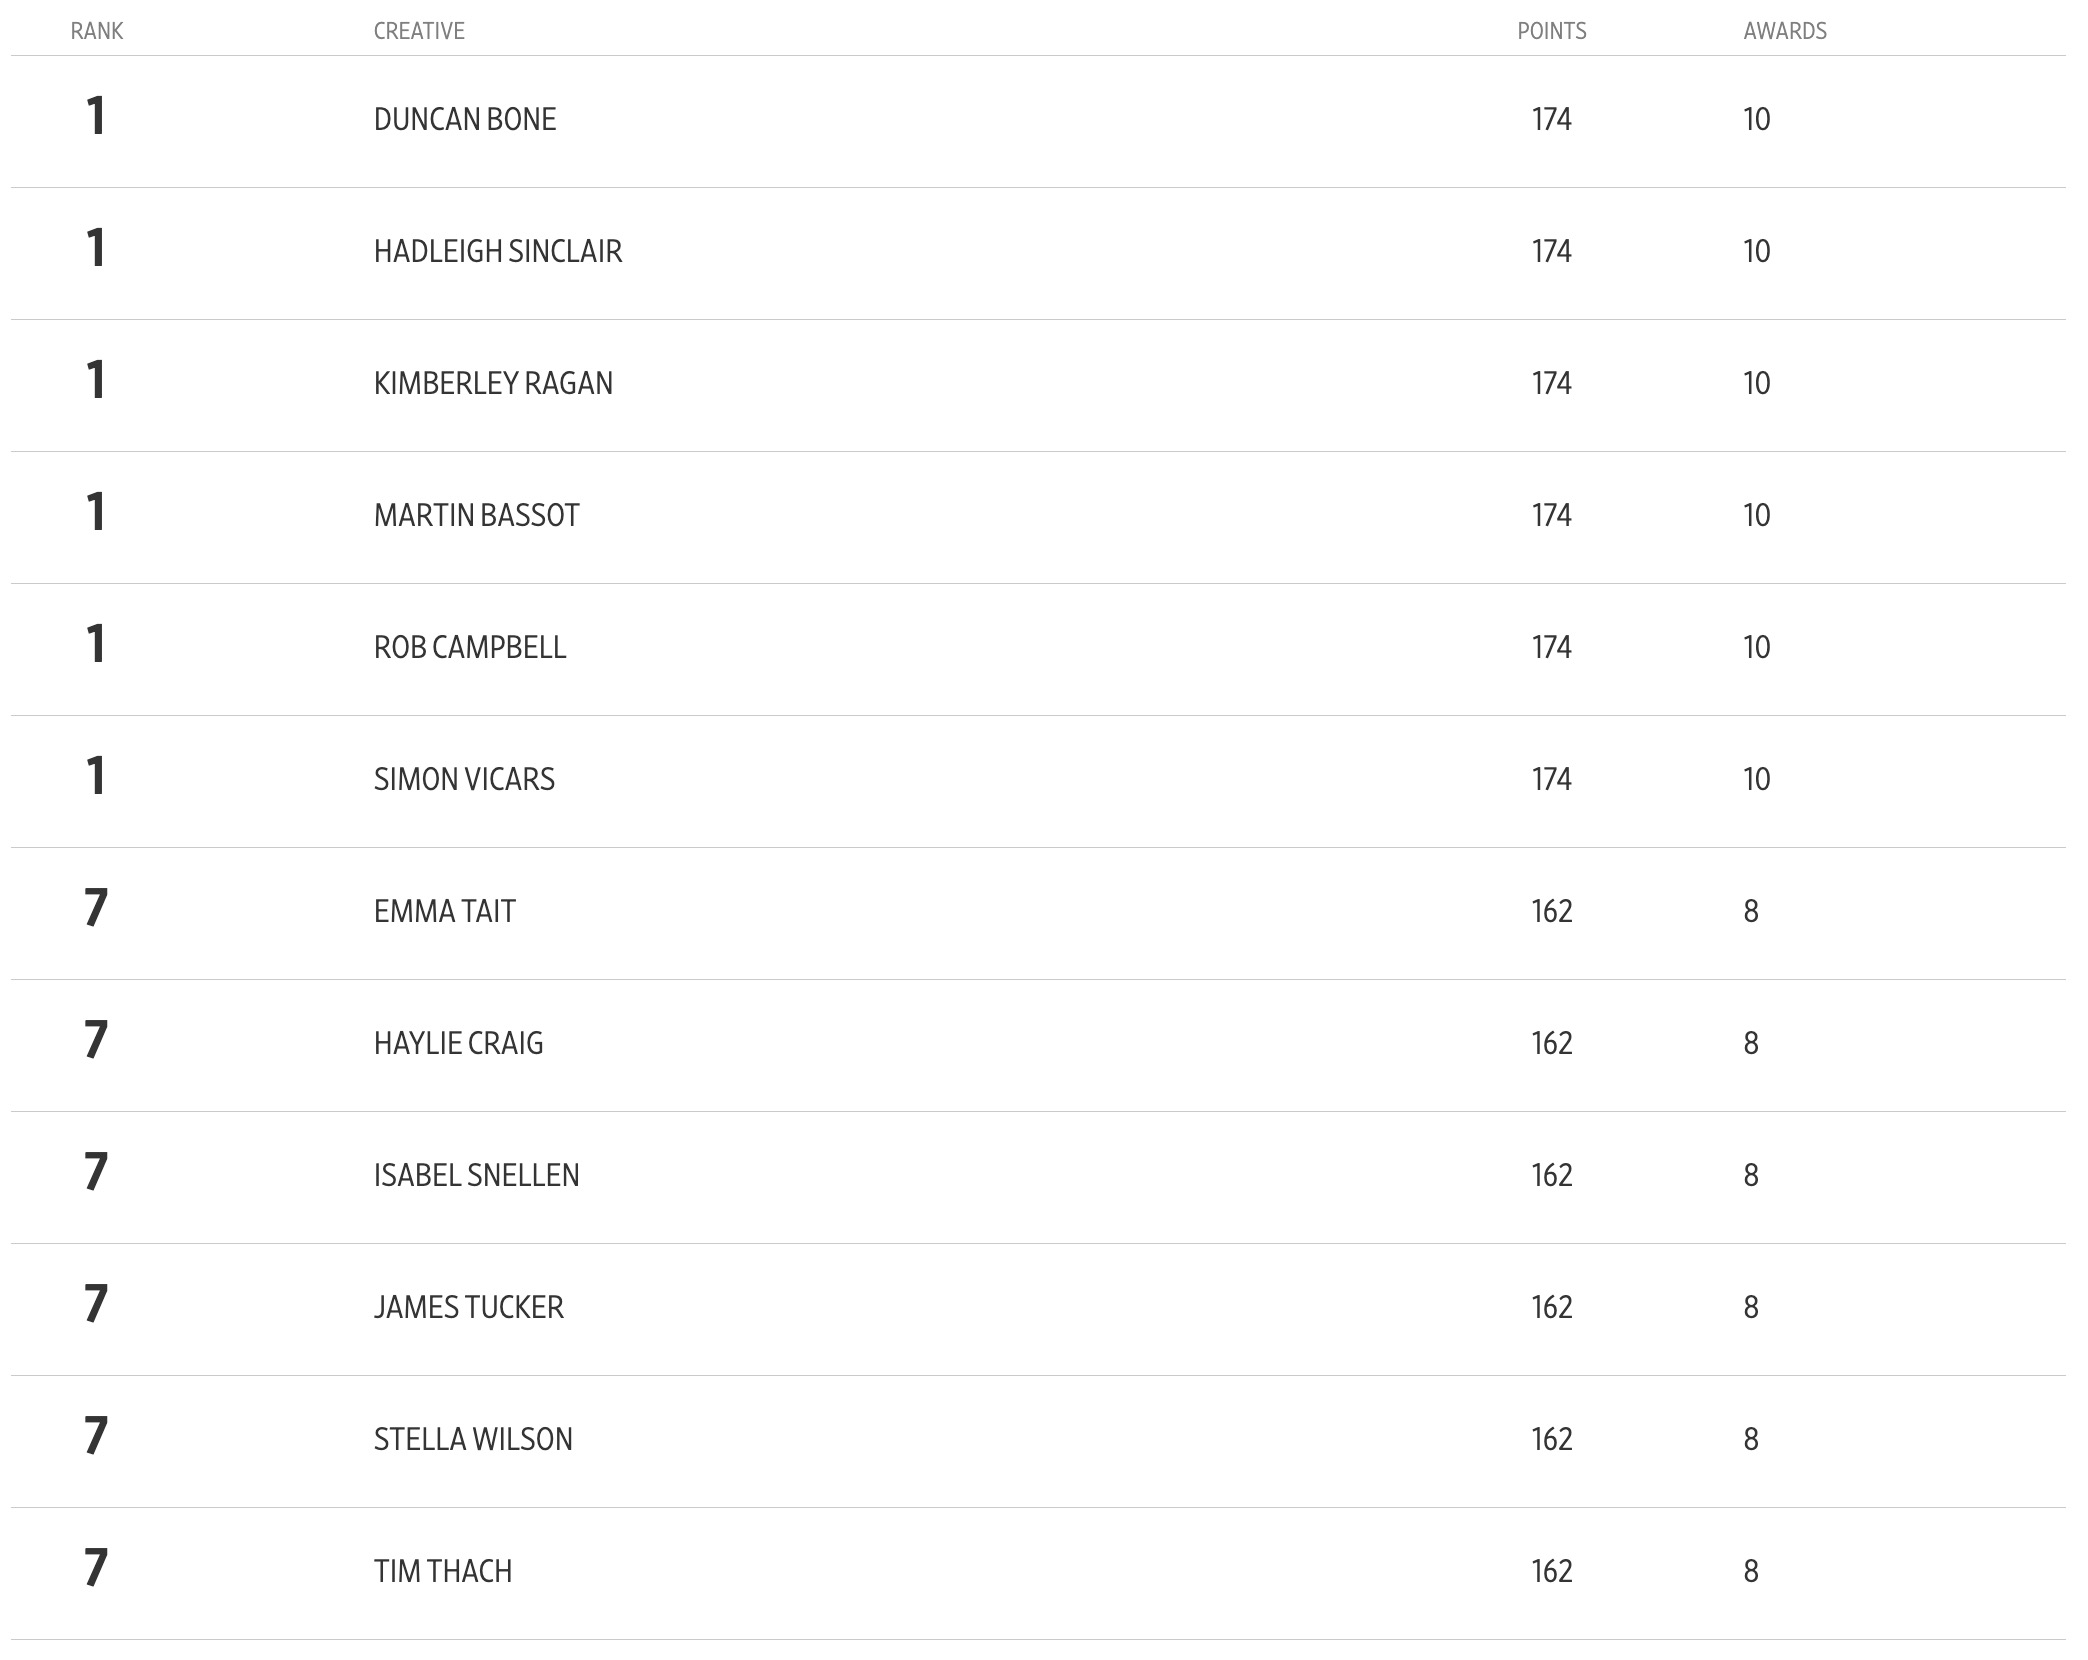The width and height of the screenshot is (2088, 1660).
Task: Open Simon Vicars' creative listing
Action: pyautogui.click(x=464, y=779)
